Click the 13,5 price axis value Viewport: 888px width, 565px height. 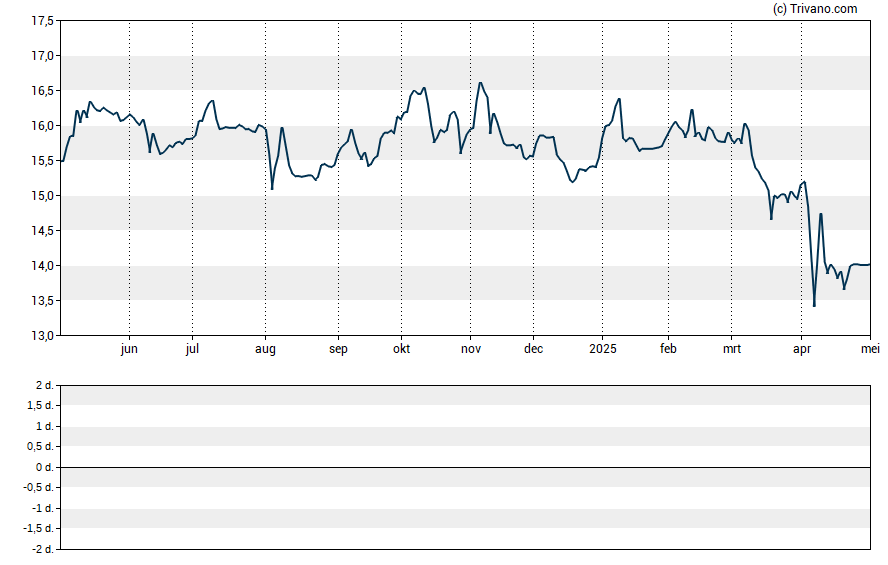42,301
